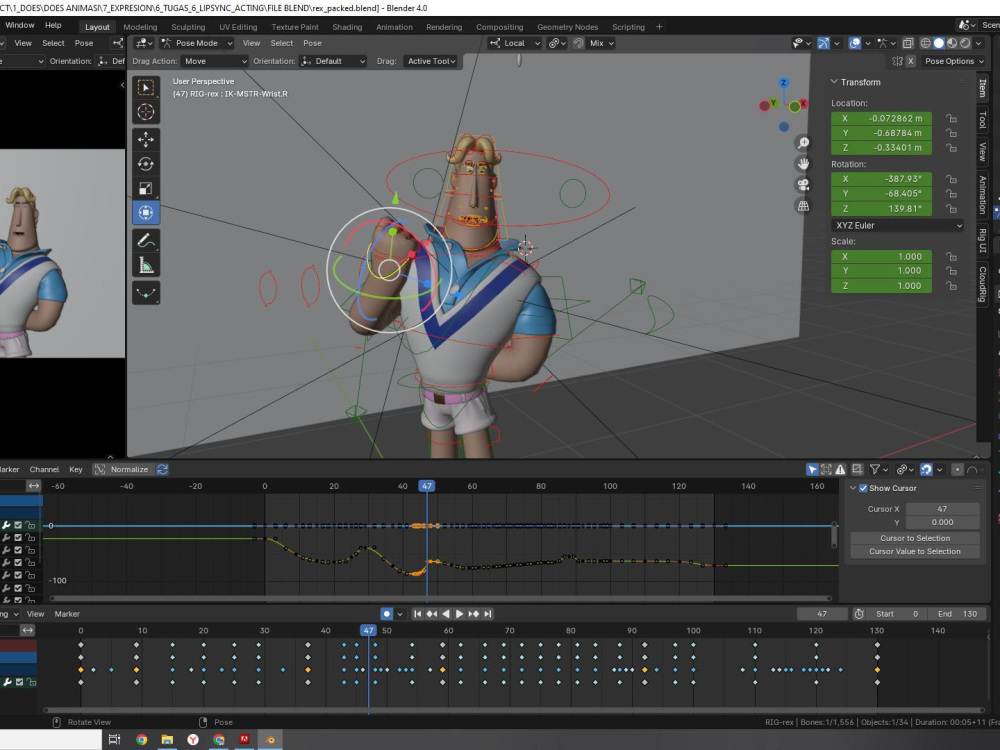This screenshot has height=750, width=1000.
Task: Toggle Show Cursor checkbox
Action: (x=863, y=488)
